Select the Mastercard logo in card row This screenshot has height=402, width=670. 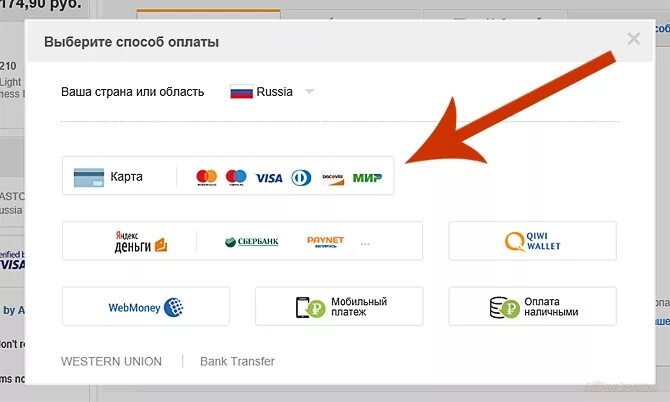[x=206, y=177]
